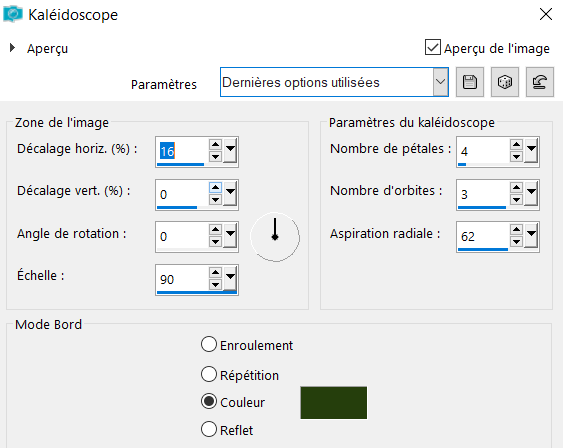
Task: Expand the Aperçu preview section triangle
Action: click(13, 47)
